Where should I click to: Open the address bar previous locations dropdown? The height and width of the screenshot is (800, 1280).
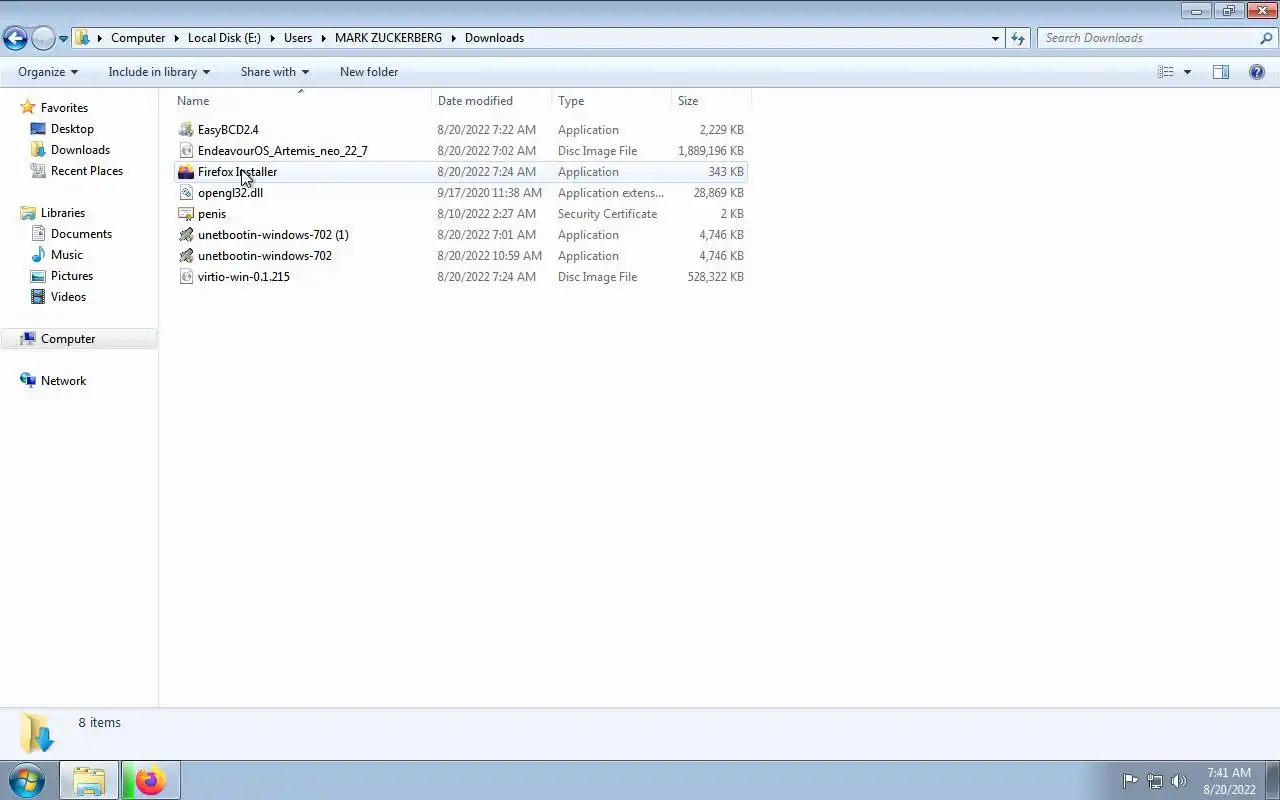pyautogui.click(x=995, y=38)
